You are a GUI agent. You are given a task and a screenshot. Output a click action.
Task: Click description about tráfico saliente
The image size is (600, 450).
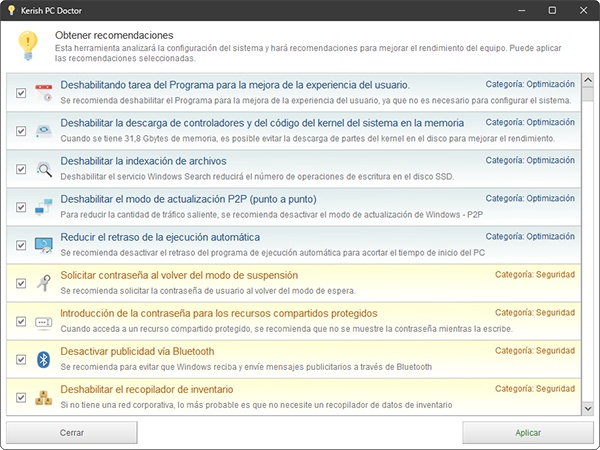click(272, 215)
